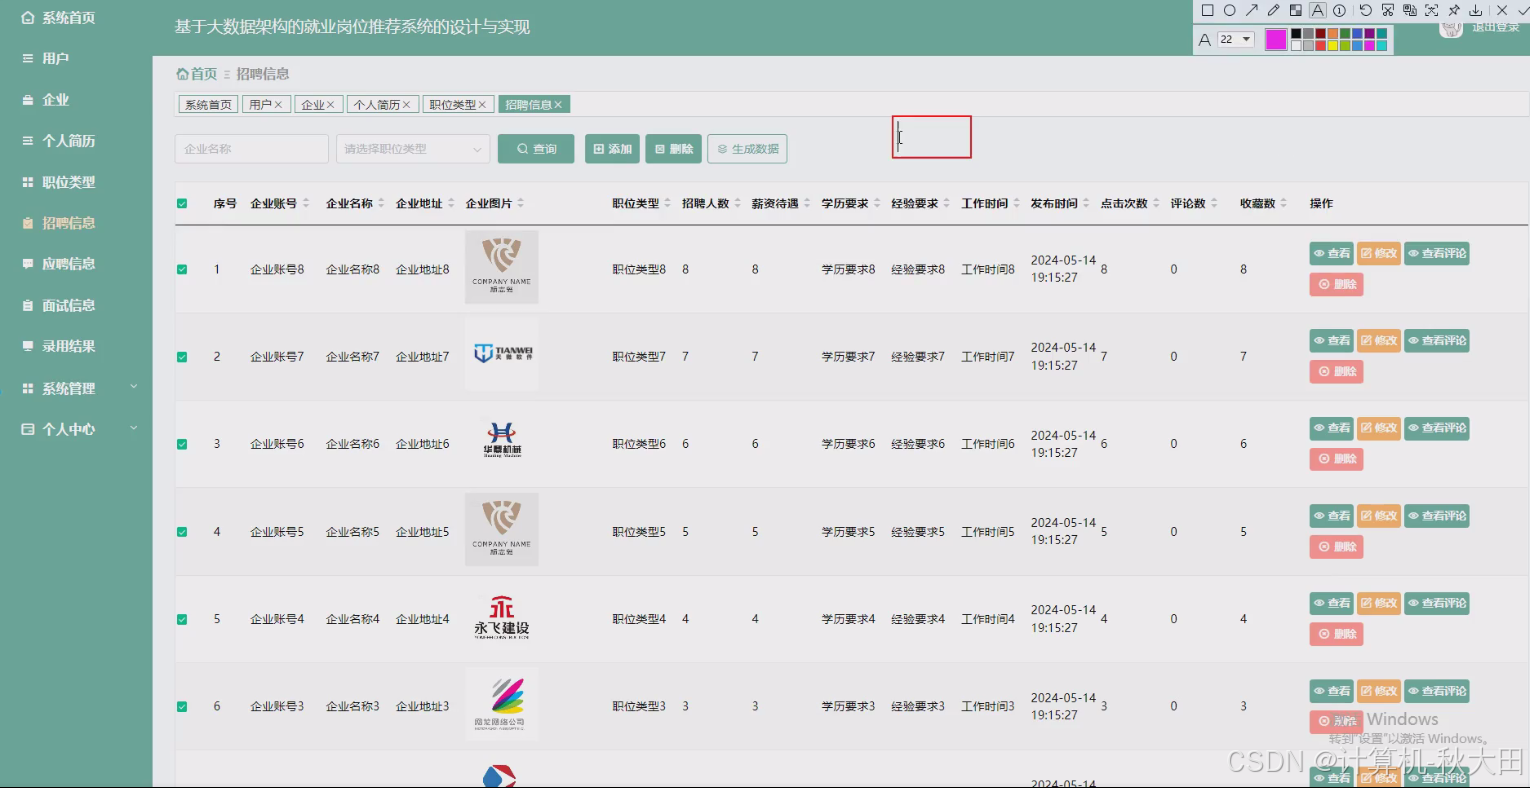1530x788 pixels.
Task: Sort by 点击次数 column arrows
Action: (x=1157, y=203)
